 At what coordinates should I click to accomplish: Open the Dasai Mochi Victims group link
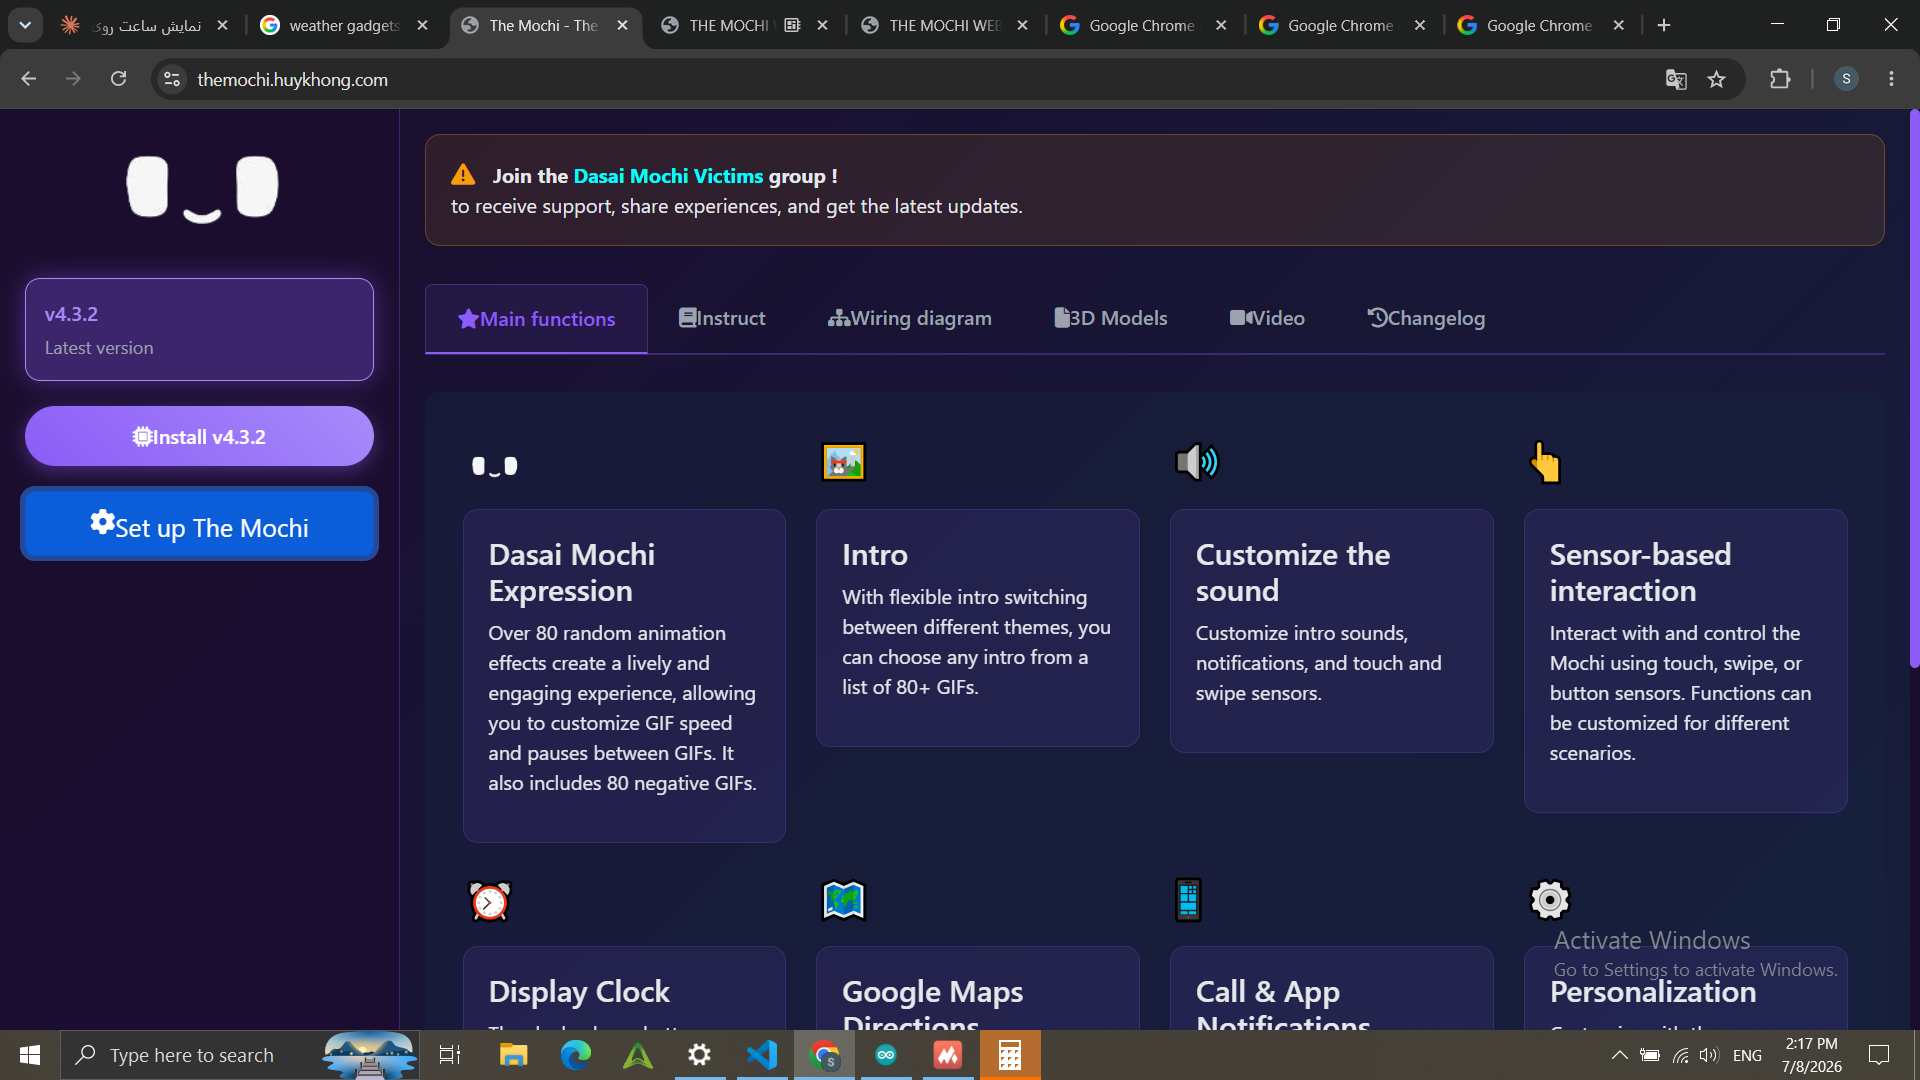pos(668,176)
